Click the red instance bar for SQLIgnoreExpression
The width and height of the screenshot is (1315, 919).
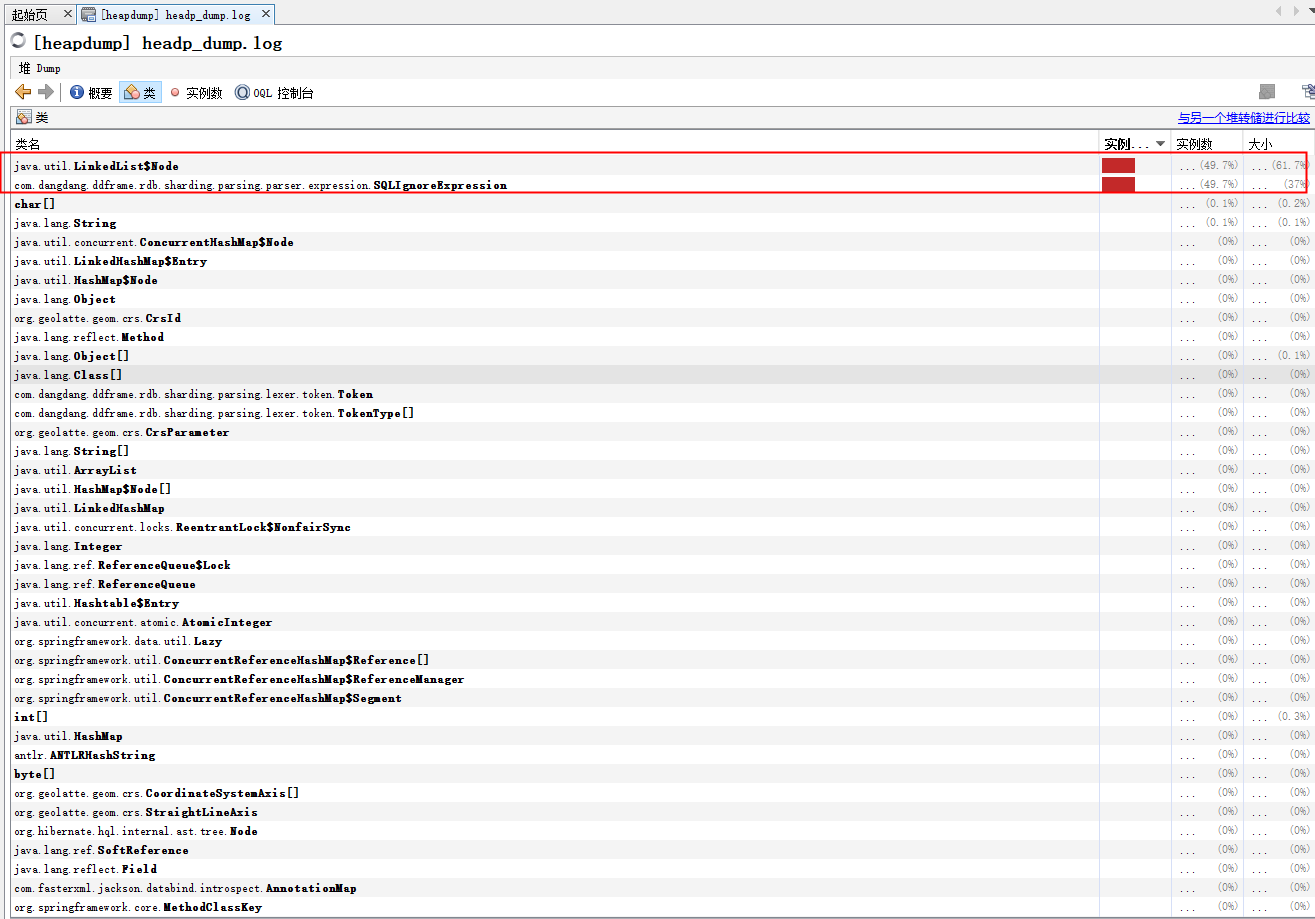click(1118, 184)
